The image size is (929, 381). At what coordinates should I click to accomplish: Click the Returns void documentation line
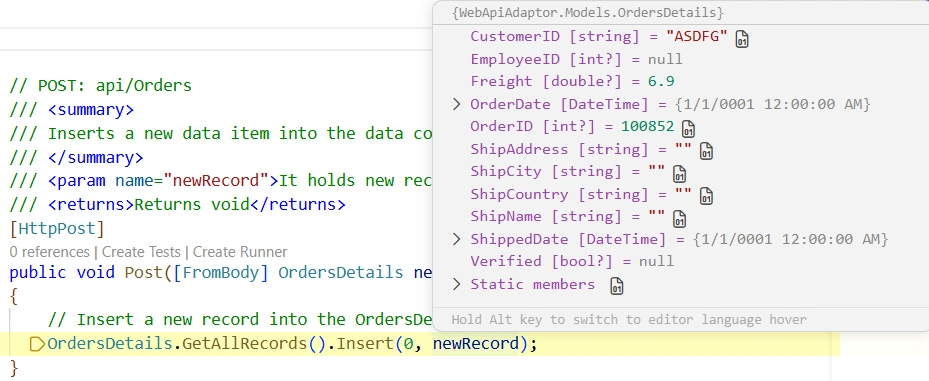[177, 205]
